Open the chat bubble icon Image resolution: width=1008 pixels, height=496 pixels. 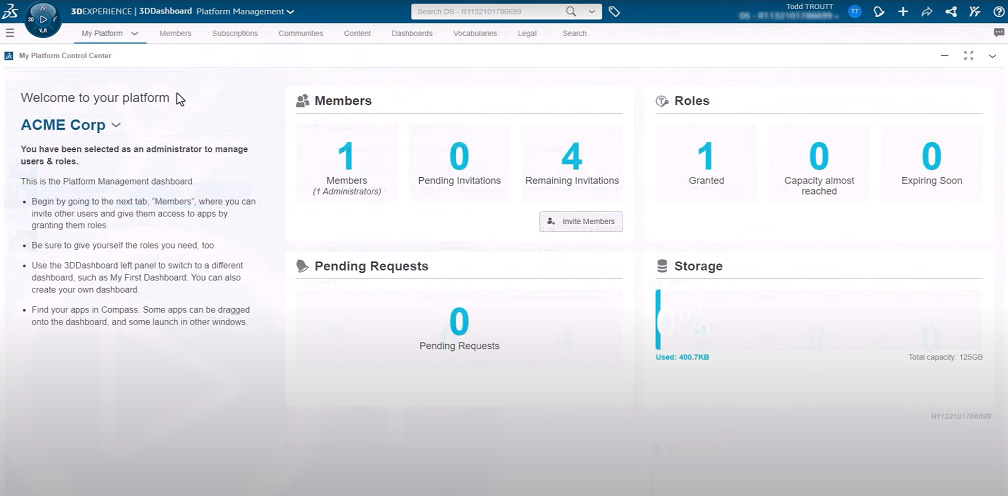point(998,33)
